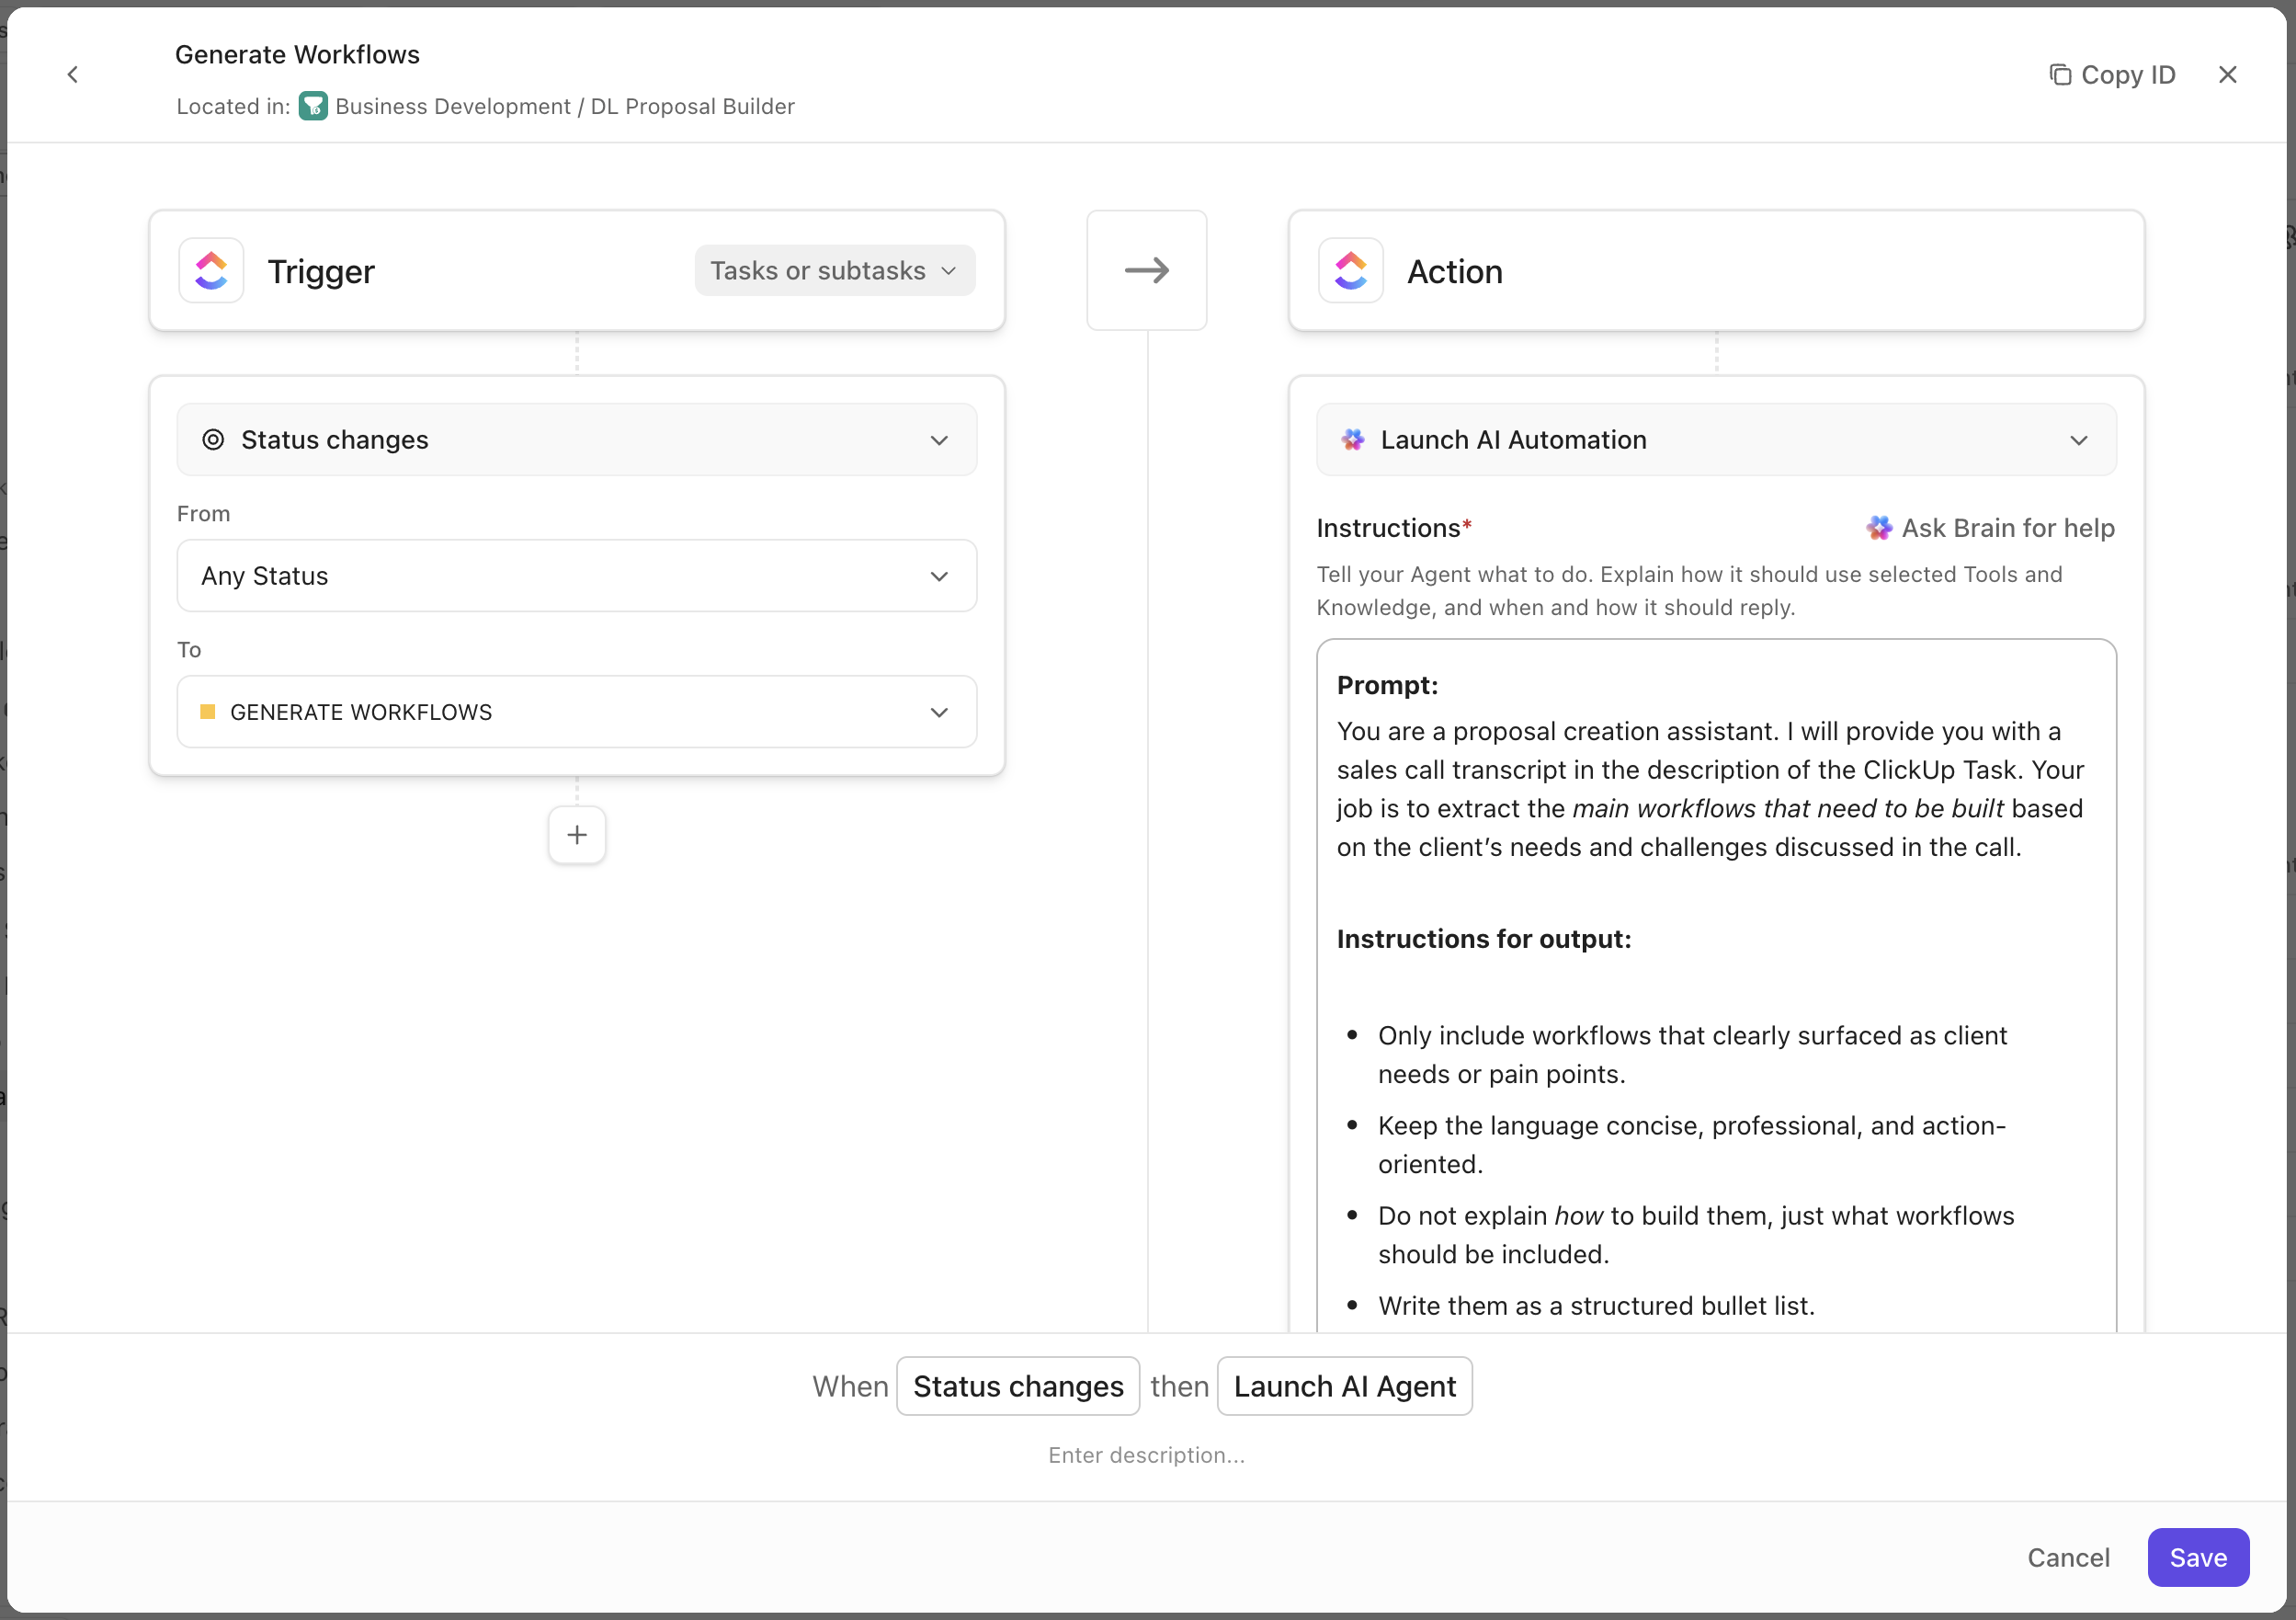The image size is (2296, 1620).
Task: Close the automation dialog
Action: pos(2227,75)
